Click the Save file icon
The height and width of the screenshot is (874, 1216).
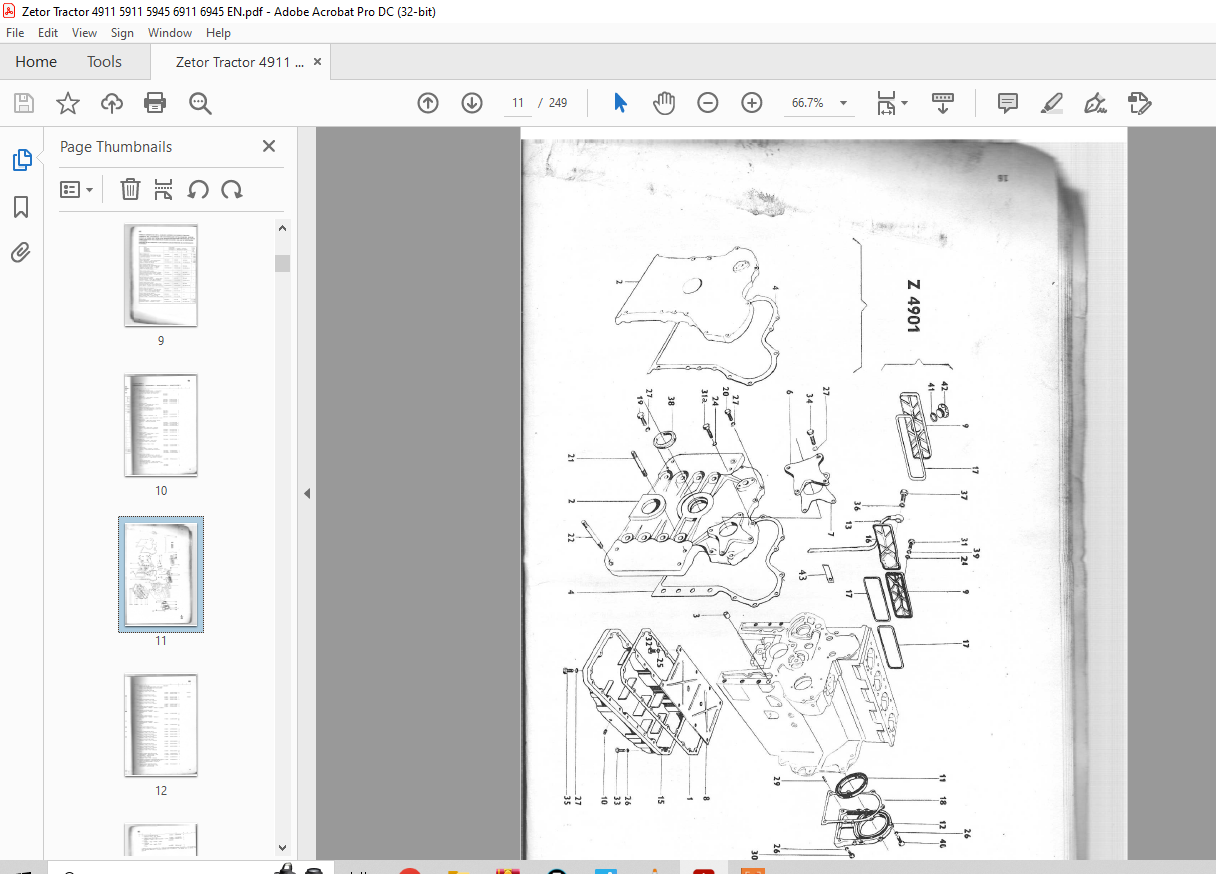[24, 103]
